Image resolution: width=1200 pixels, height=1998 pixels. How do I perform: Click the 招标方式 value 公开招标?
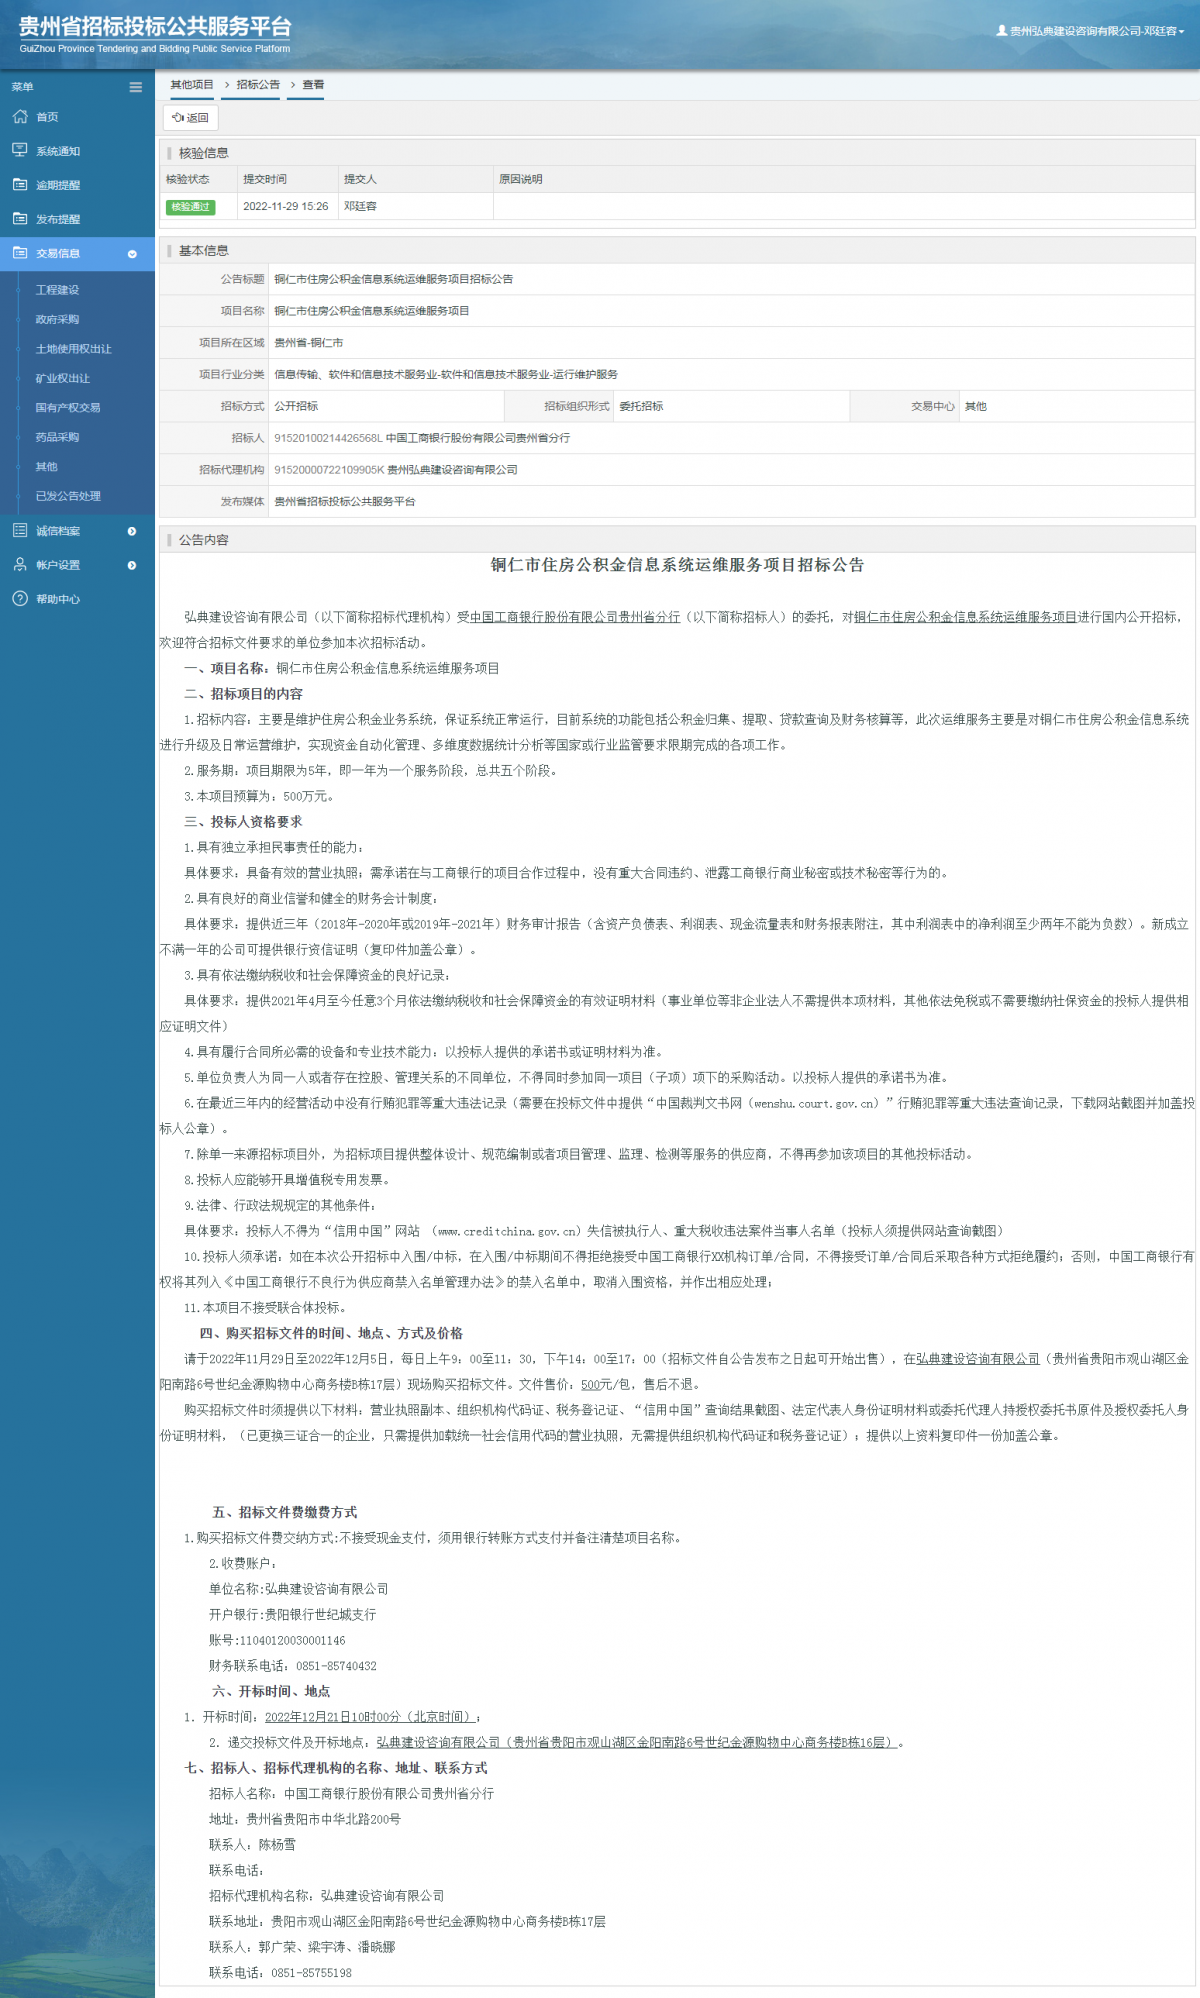296,407
